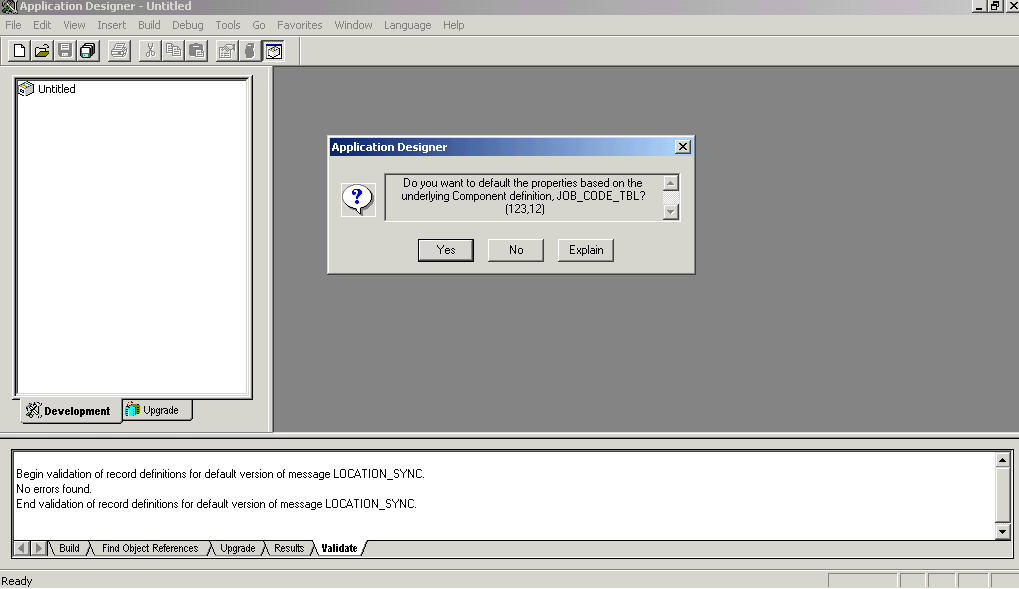Click the Save All stacked disks icon

(x=87, y=50)
